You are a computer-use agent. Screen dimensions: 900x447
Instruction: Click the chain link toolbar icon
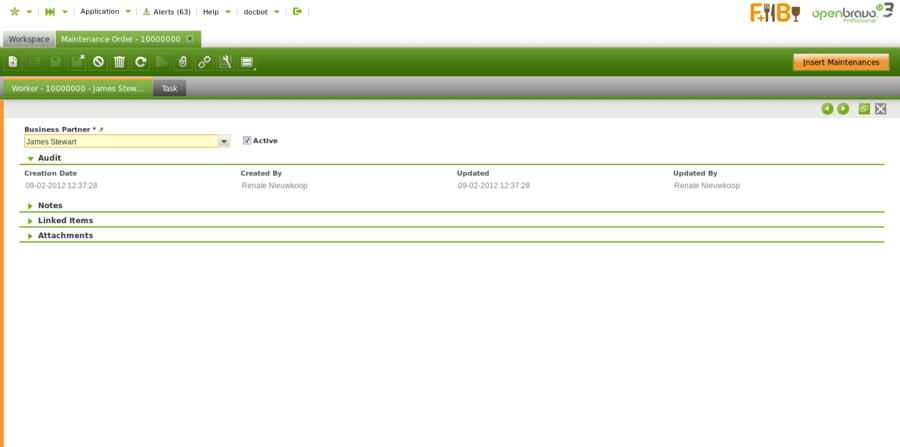tap(204, 62)
